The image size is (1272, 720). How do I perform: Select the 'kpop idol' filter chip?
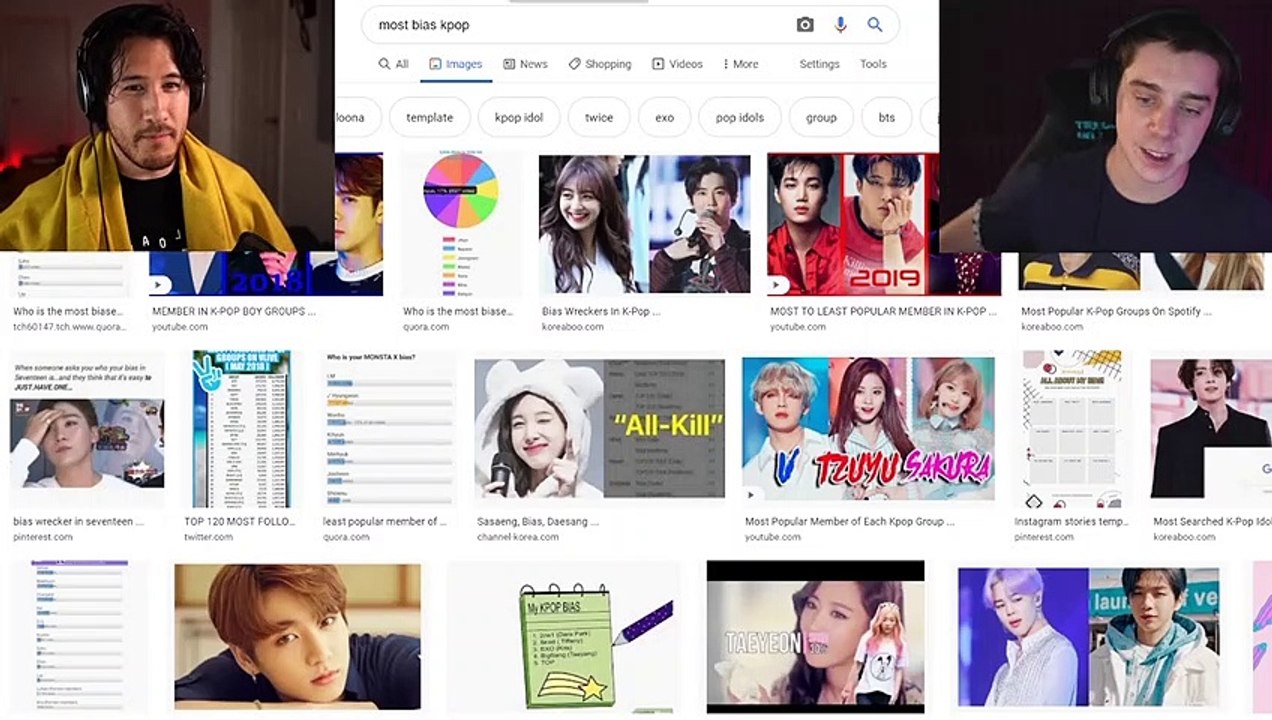(519, 117)
